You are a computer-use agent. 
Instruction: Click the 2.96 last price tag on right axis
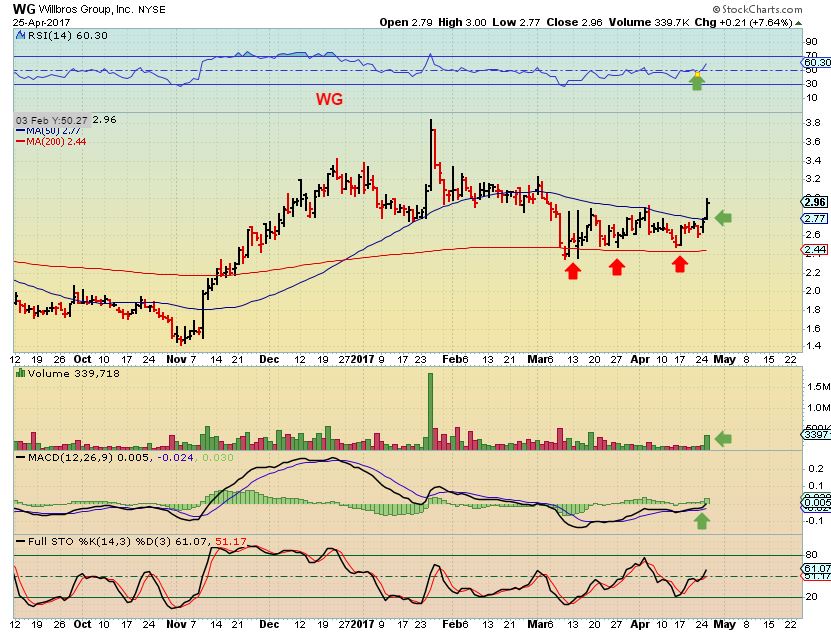tap(814, 202)
